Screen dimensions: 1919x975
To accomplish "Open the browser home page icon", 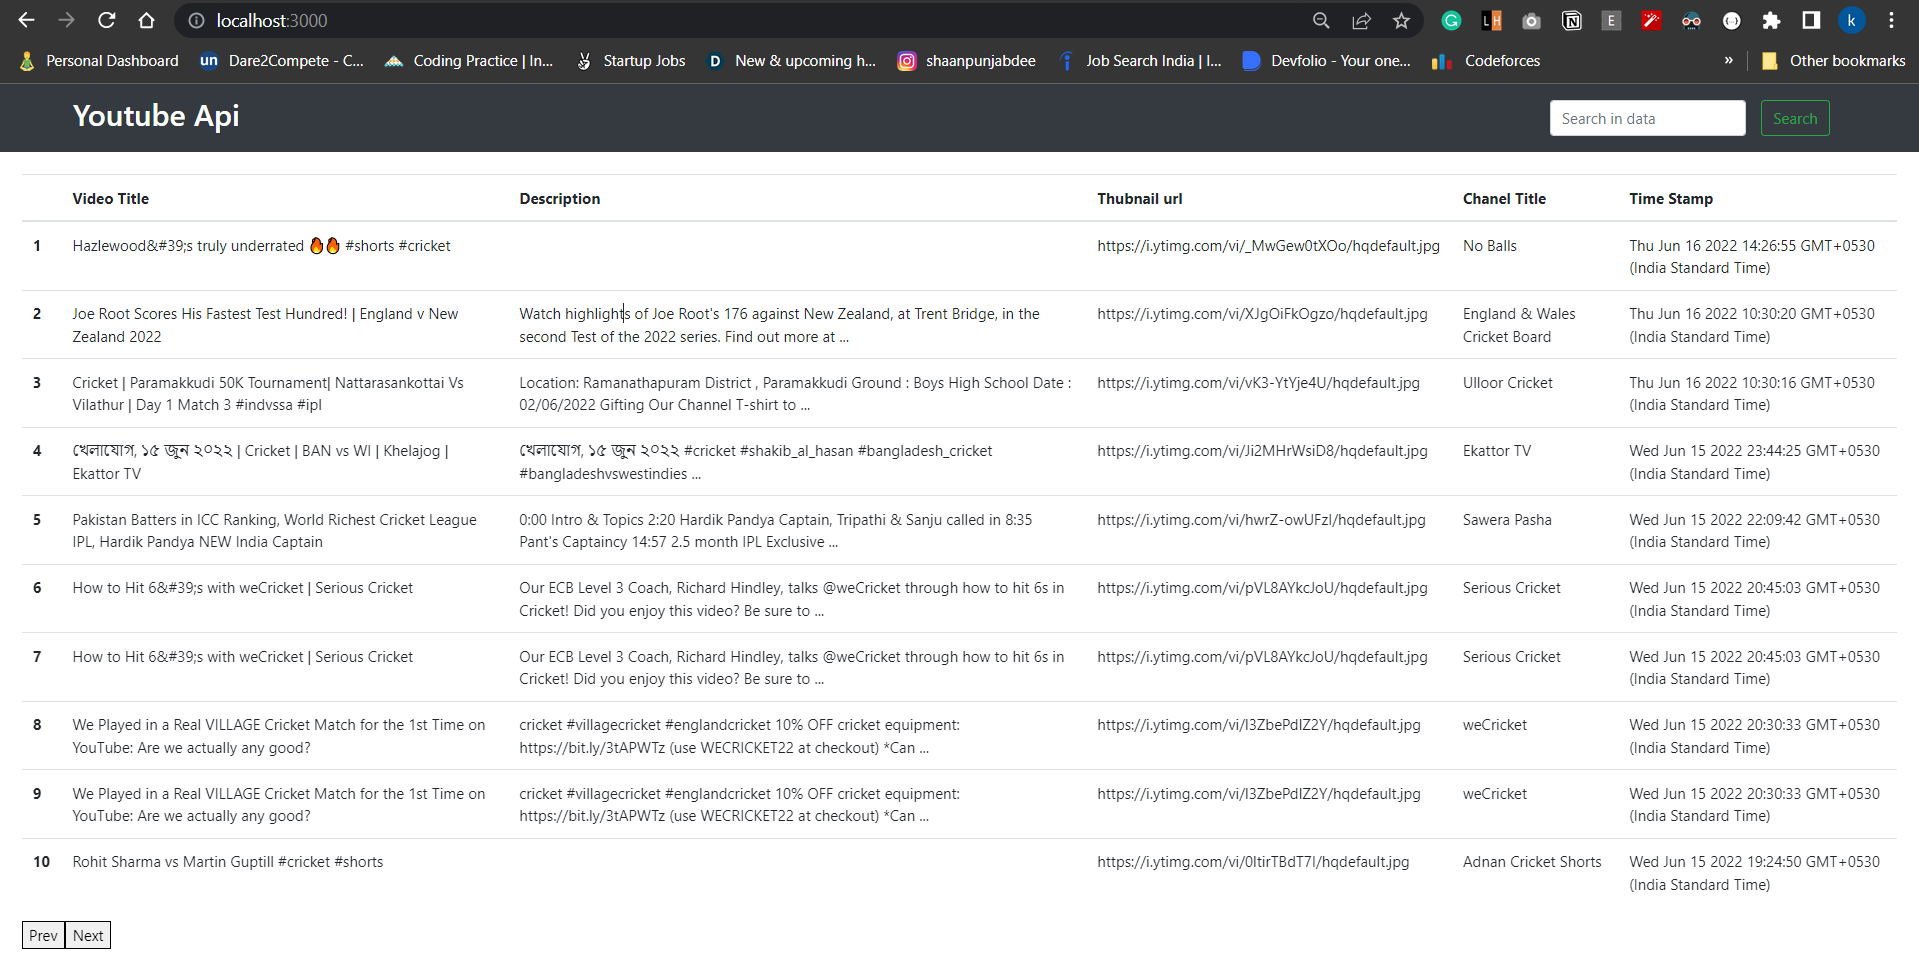I will click(x=147, y=20).
